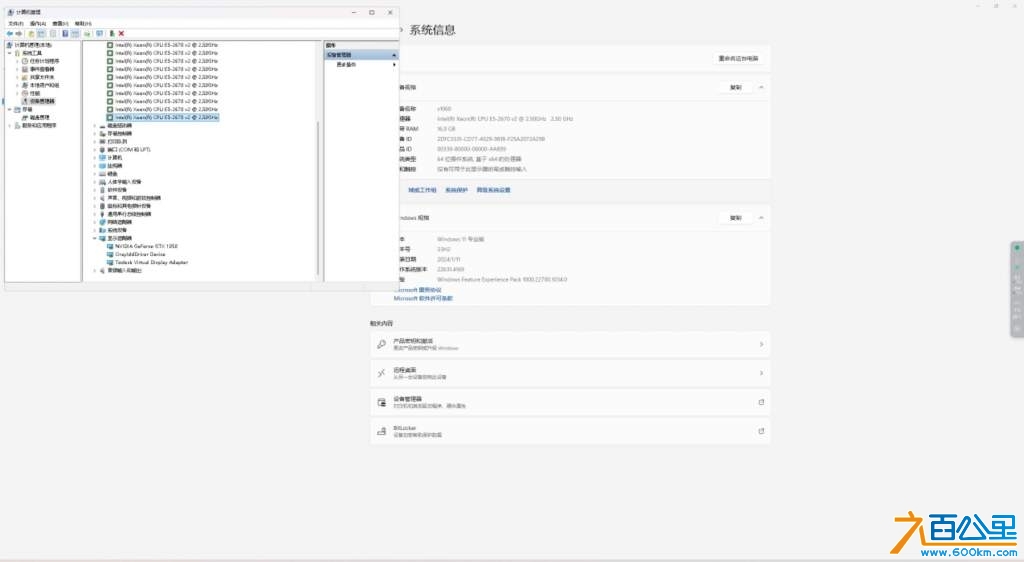Click the external link icon on BitLocker row

click(x=761, y=431)
